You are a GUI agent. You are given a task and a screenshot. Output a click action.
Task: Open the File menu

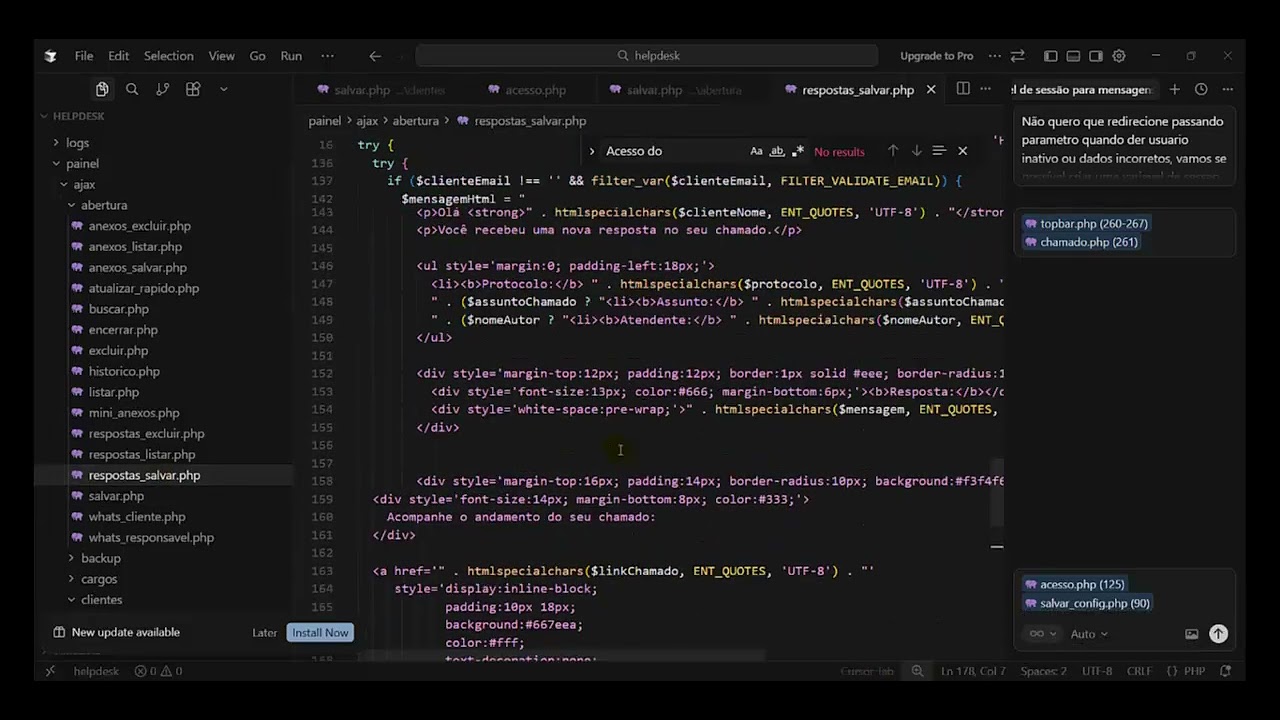pyautogui.click(x=84, y=56)
